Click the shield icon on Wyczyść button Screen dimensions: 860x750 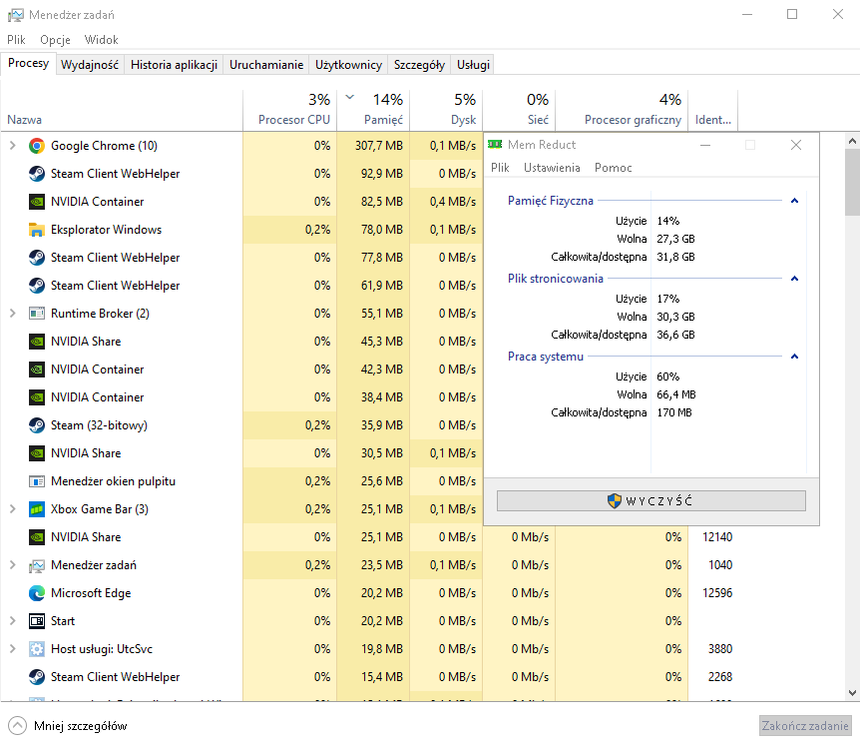pyautogui.click(x=614, y=500)
